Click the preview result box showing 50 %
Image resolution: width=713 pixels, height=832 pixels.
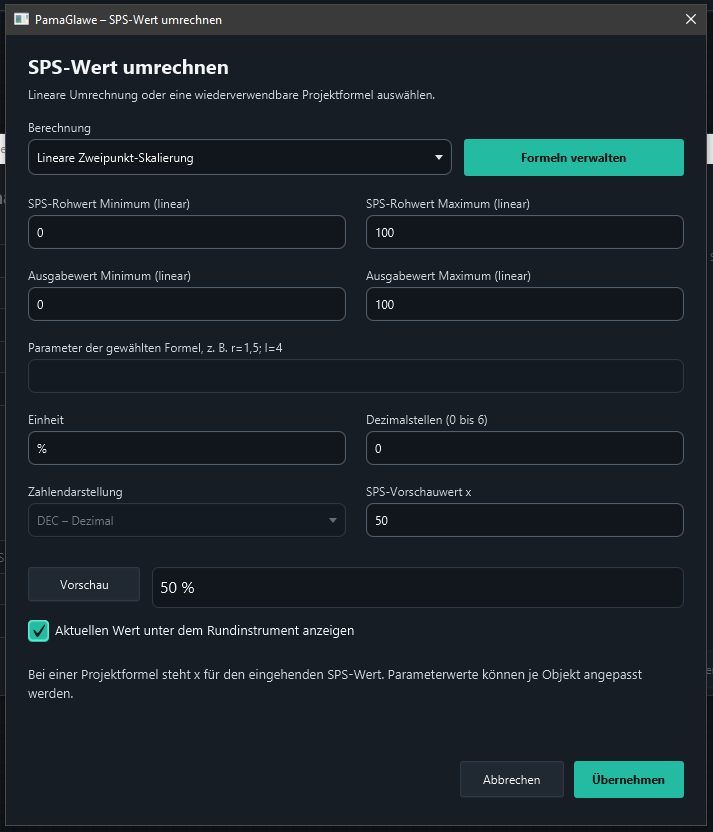tap(418, 587)
